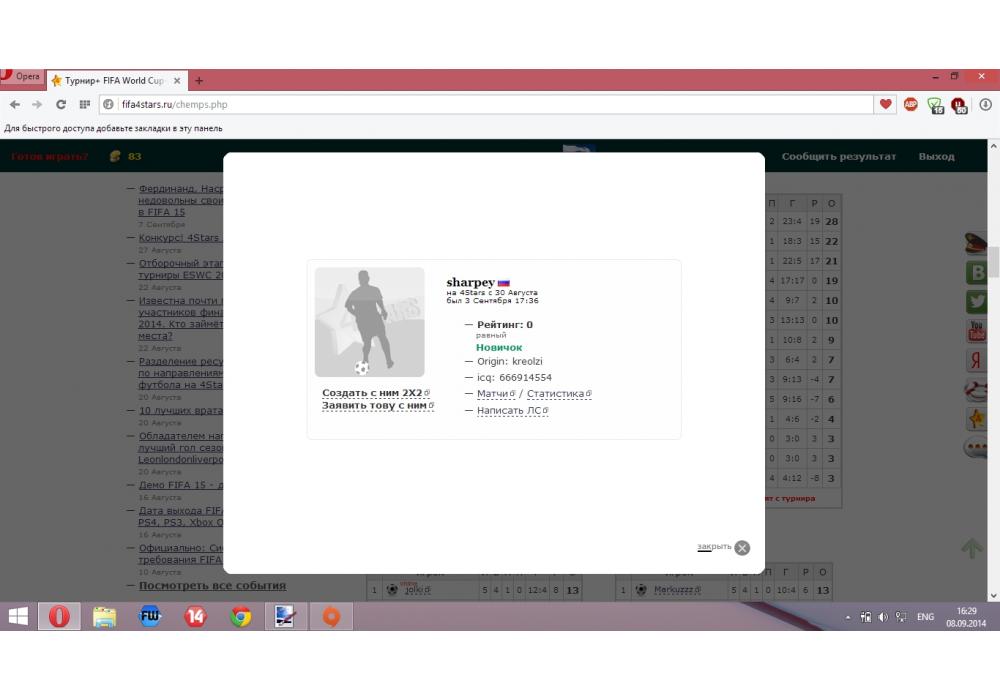Click Написать ЛС link

point(512,411)
